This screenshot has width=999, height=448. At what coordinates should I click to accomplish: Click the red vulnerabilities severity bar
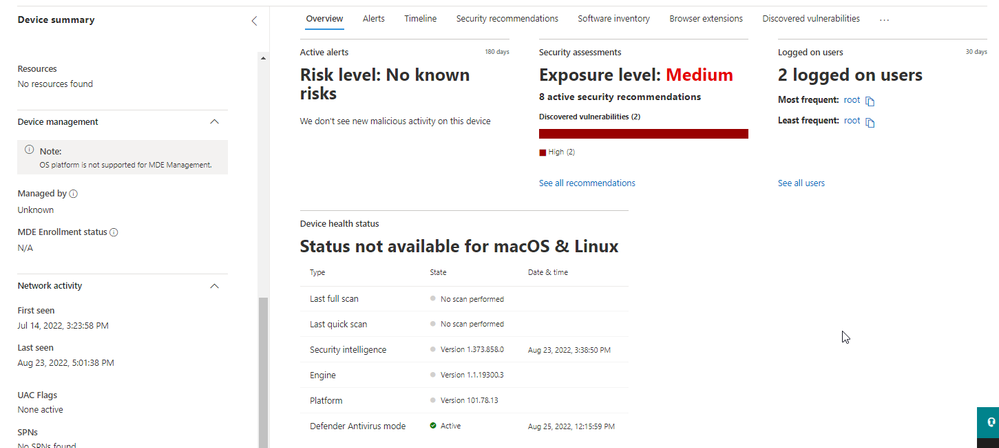coord(643,134)
